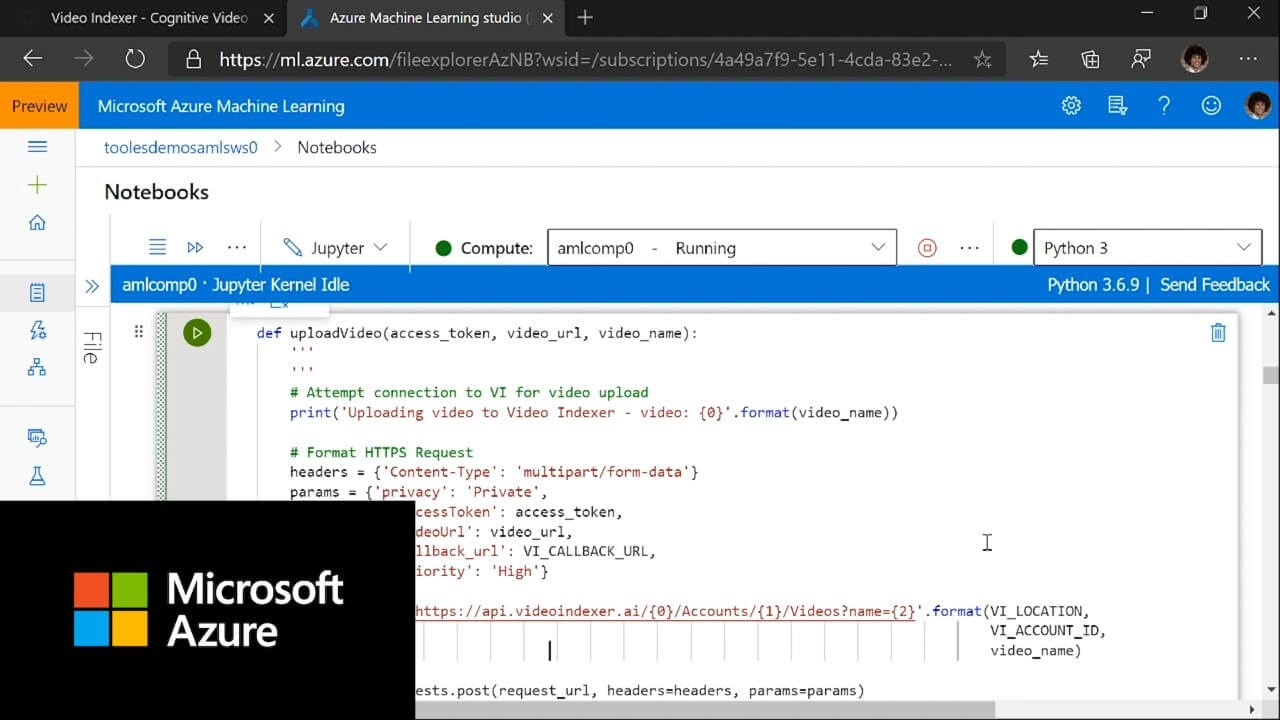Screen dimensions: 1280x720
Task: Run all cells with double-arrow icon
Action: pyautogui.click(x=195, y=247)
